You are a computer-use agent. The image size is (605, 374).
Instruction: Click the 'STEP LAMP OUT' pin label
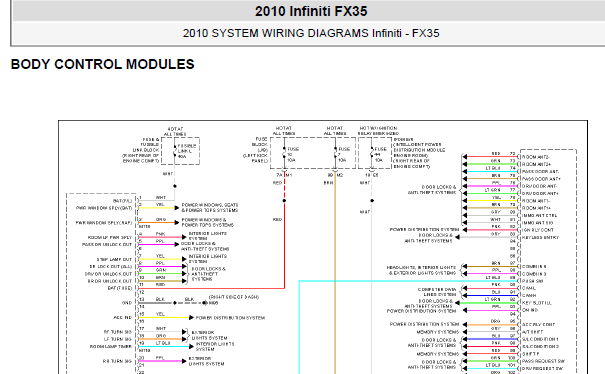pyautogui.click(x=114, y=259)
